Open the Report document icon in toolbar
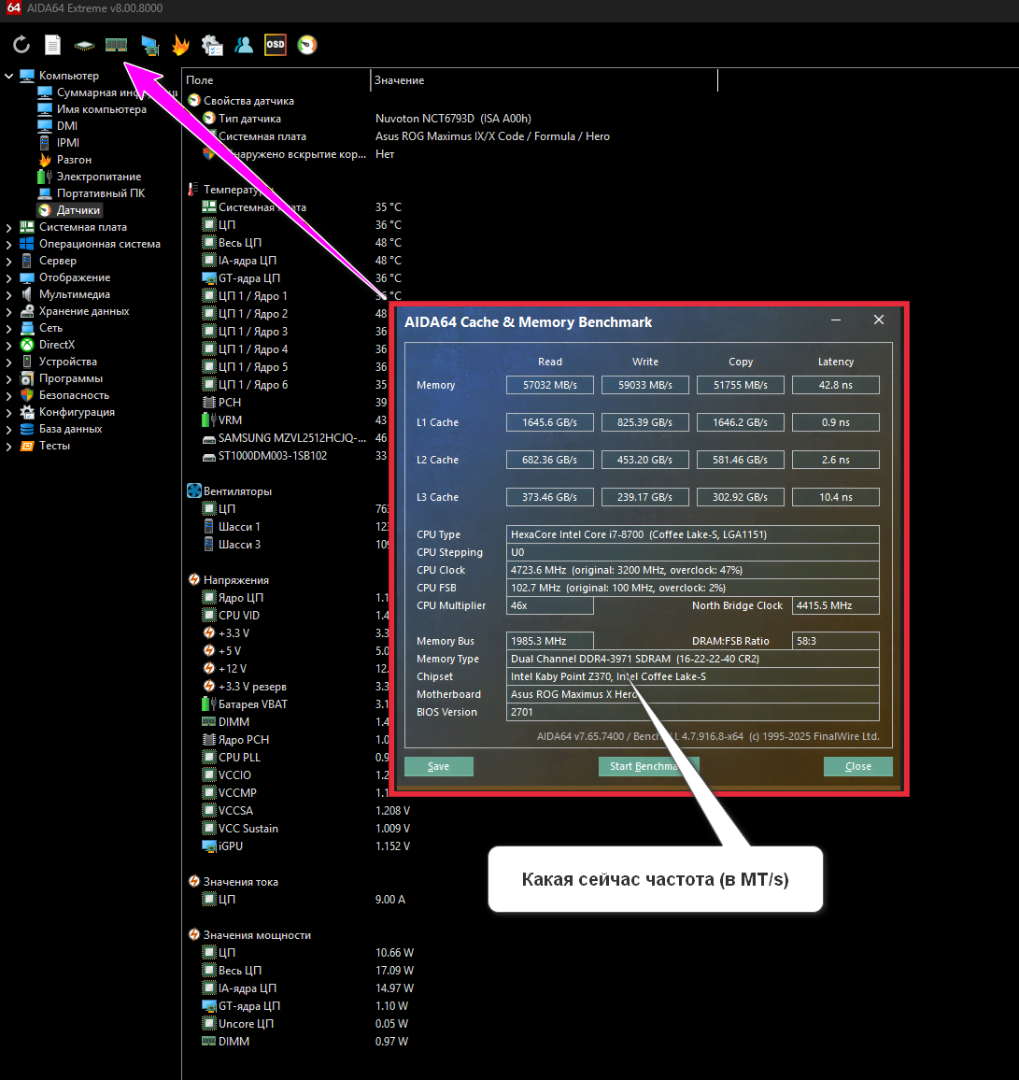The image size is (1019, 1080). (x=53, y=45)
